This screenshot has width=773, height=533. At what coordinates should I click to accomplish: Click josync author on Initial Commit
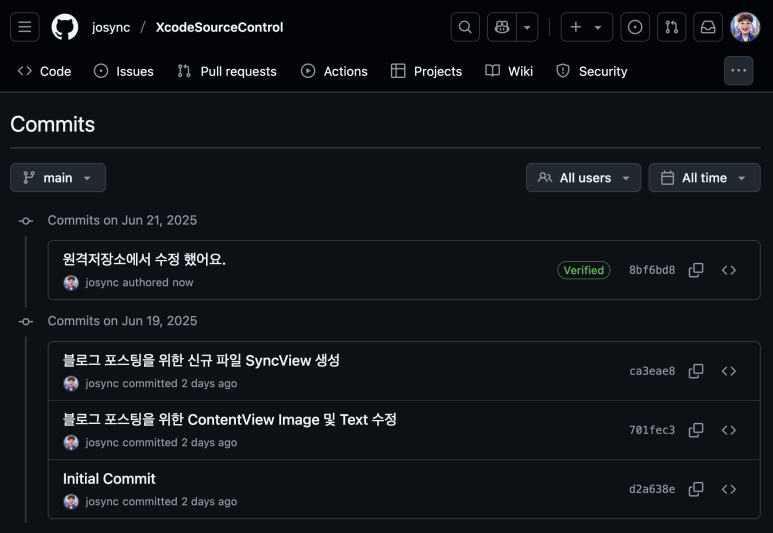coord(102,501)
